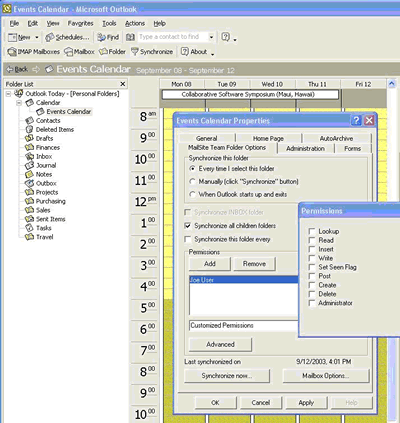
Task: Open the Finances folder
Action: (x=43, y=148)
